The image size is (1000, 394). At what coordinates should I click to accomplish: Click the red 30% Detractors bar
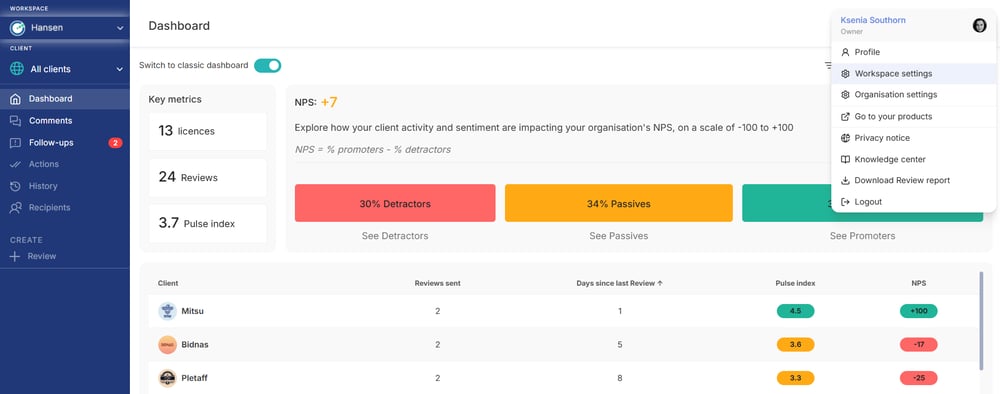click(395, 203)
